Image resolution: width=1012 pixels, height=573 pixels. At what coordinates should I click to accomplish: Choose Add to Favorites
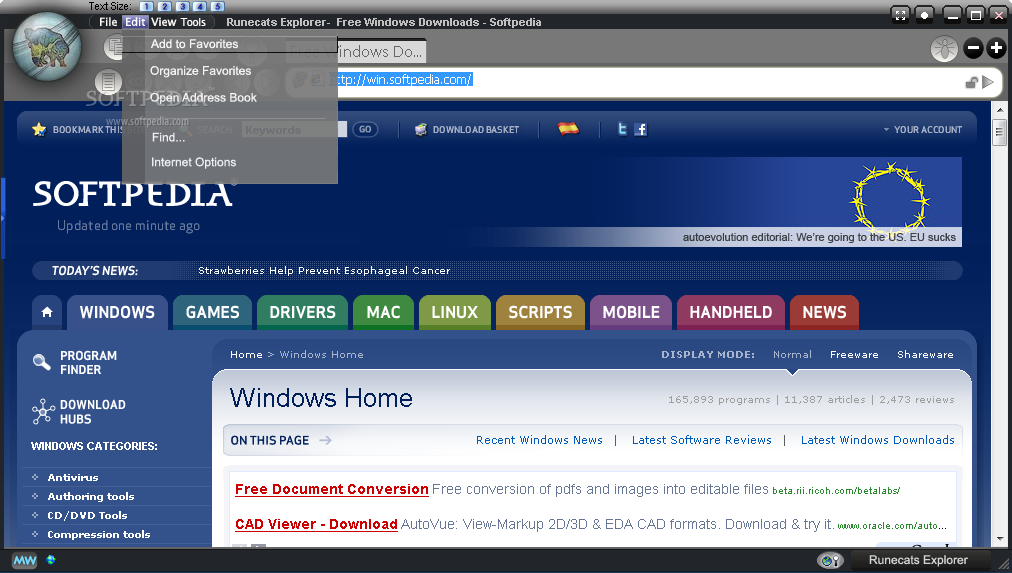click(x=194, y=44)
